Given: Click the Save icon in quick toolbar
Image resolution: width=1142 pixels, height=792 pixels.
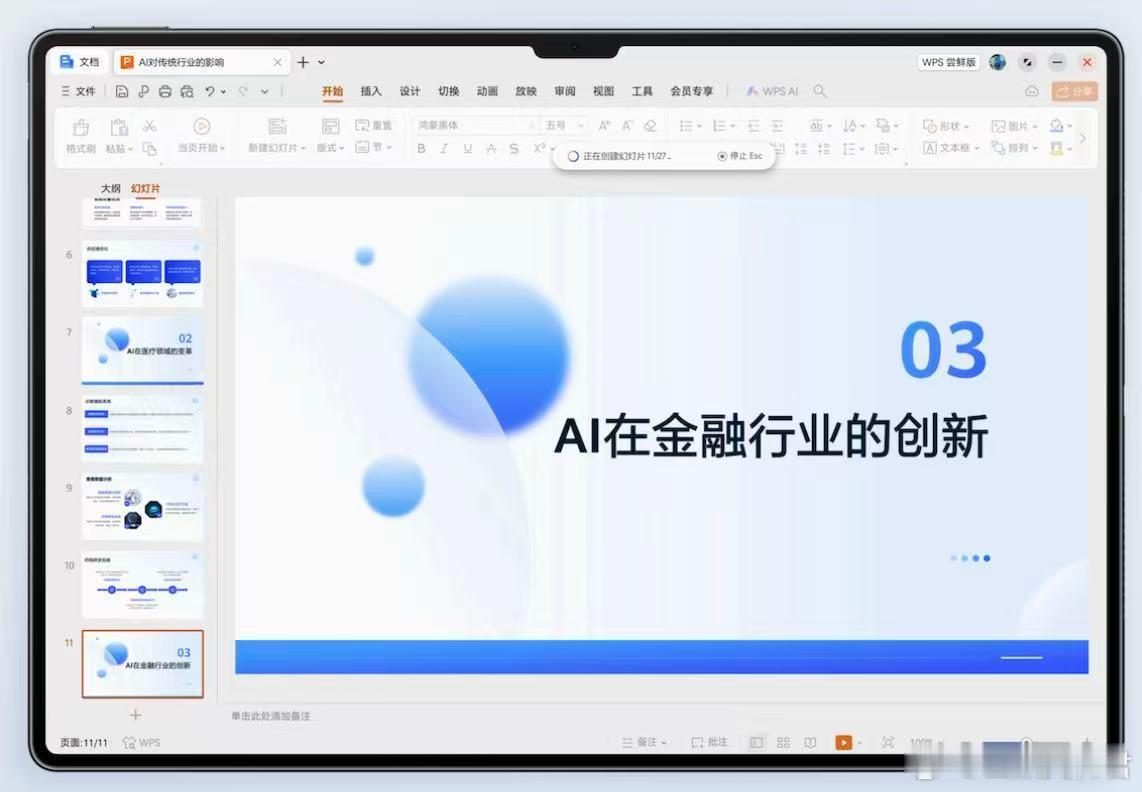Looking at the screenshot, I should click(x=122, y=91).
